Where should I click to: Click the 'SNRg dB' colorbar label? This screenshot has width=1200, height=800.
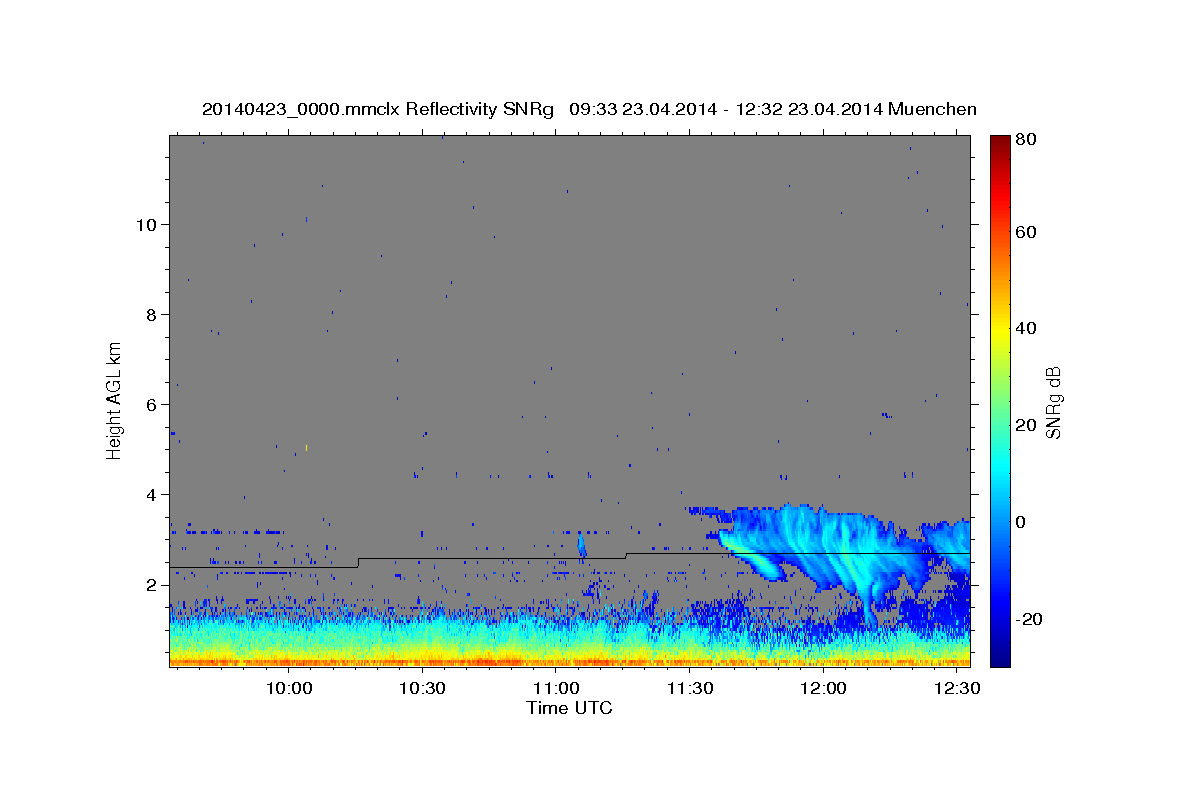pyautogui.click(x=1052, y=402)
